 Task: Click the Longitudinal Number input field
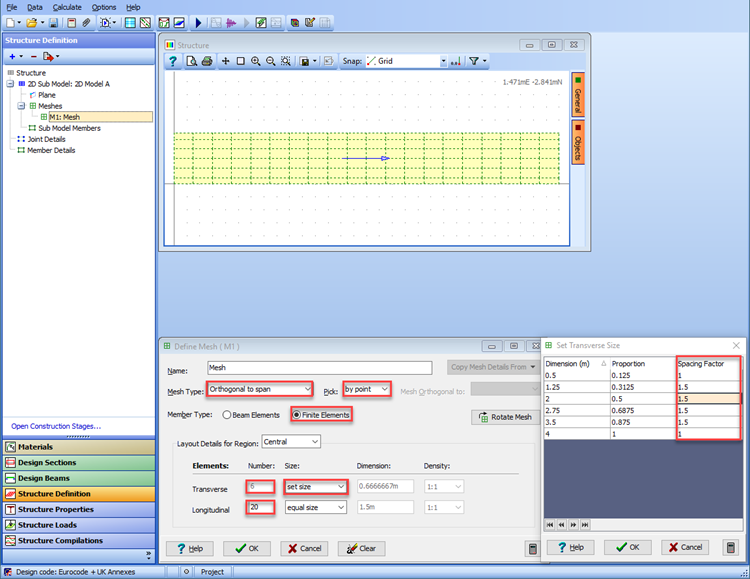(260, 507)
